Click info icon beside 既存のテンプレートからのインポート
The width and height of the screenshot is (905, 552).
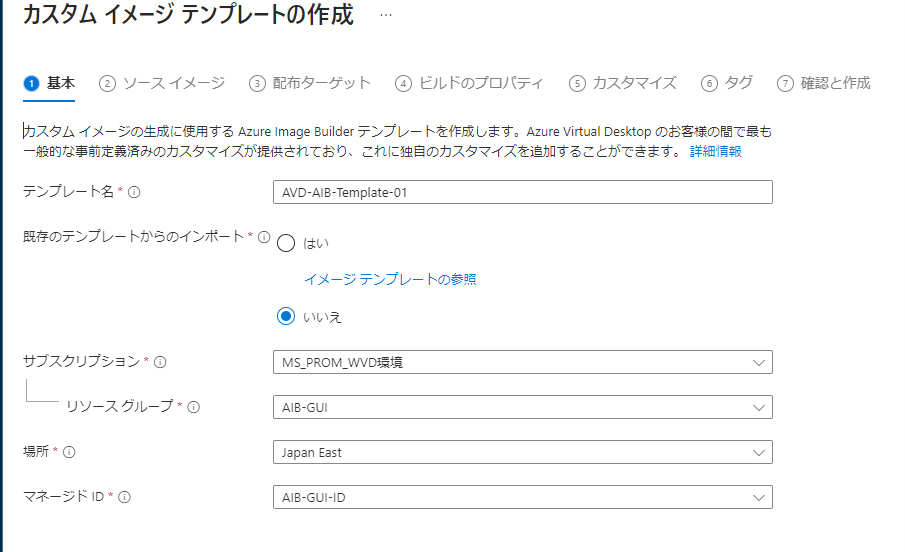[264, 237]
